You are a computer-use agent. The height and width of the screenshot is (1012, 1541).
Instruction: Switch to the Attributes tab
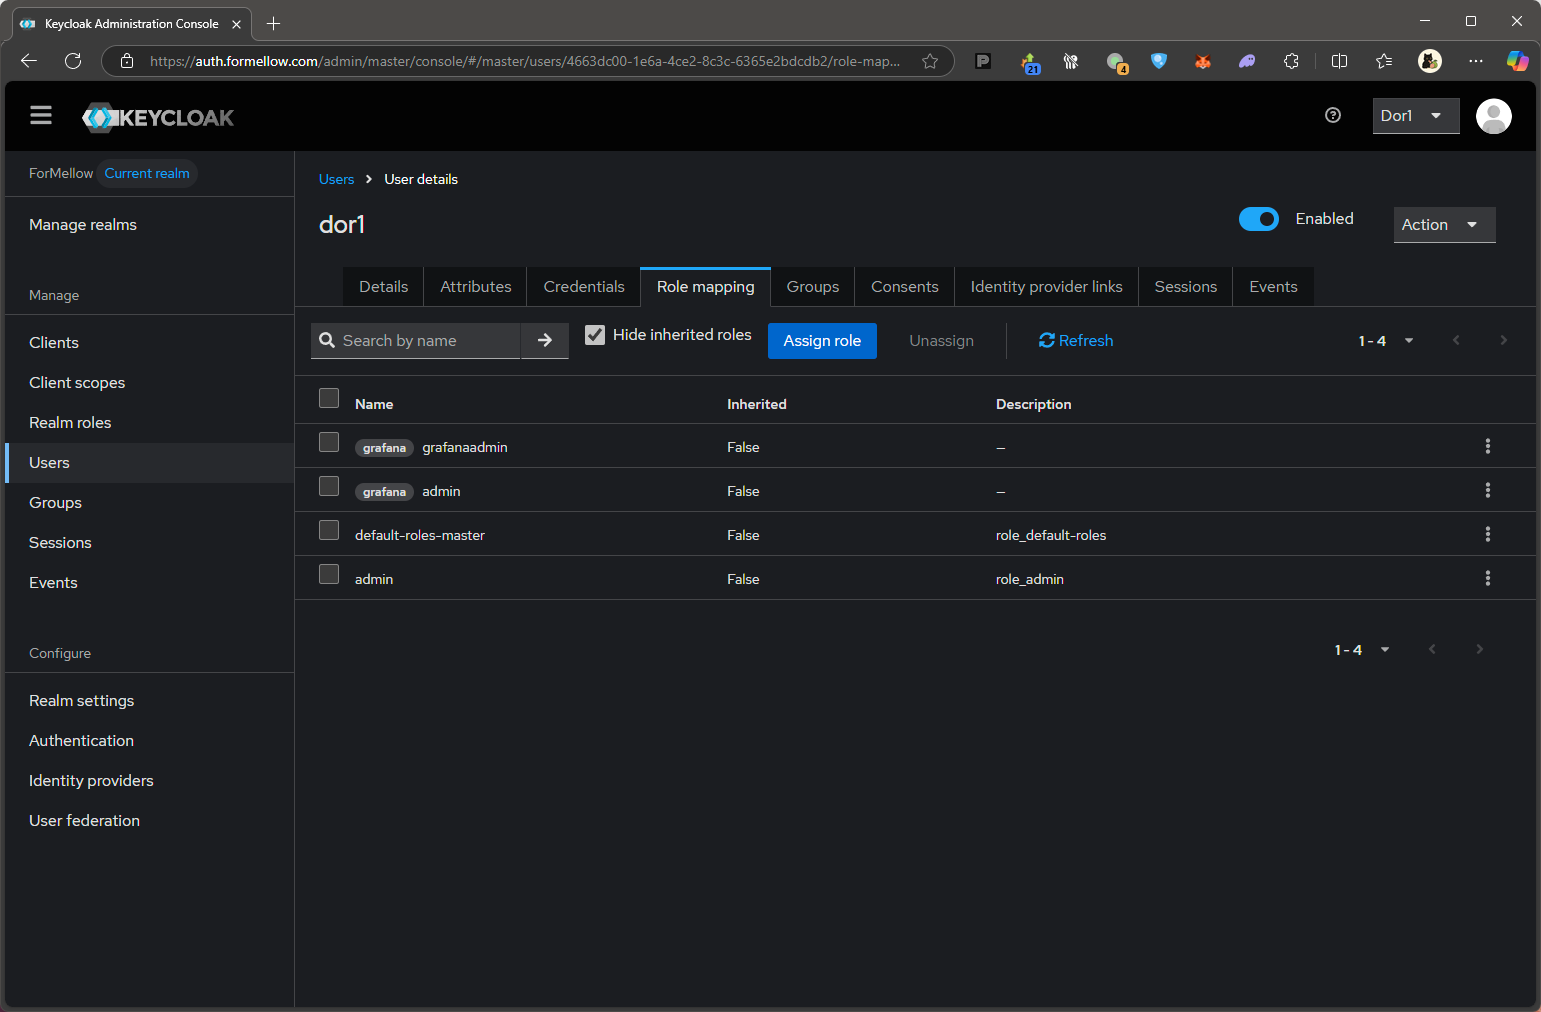click(476, 287)
